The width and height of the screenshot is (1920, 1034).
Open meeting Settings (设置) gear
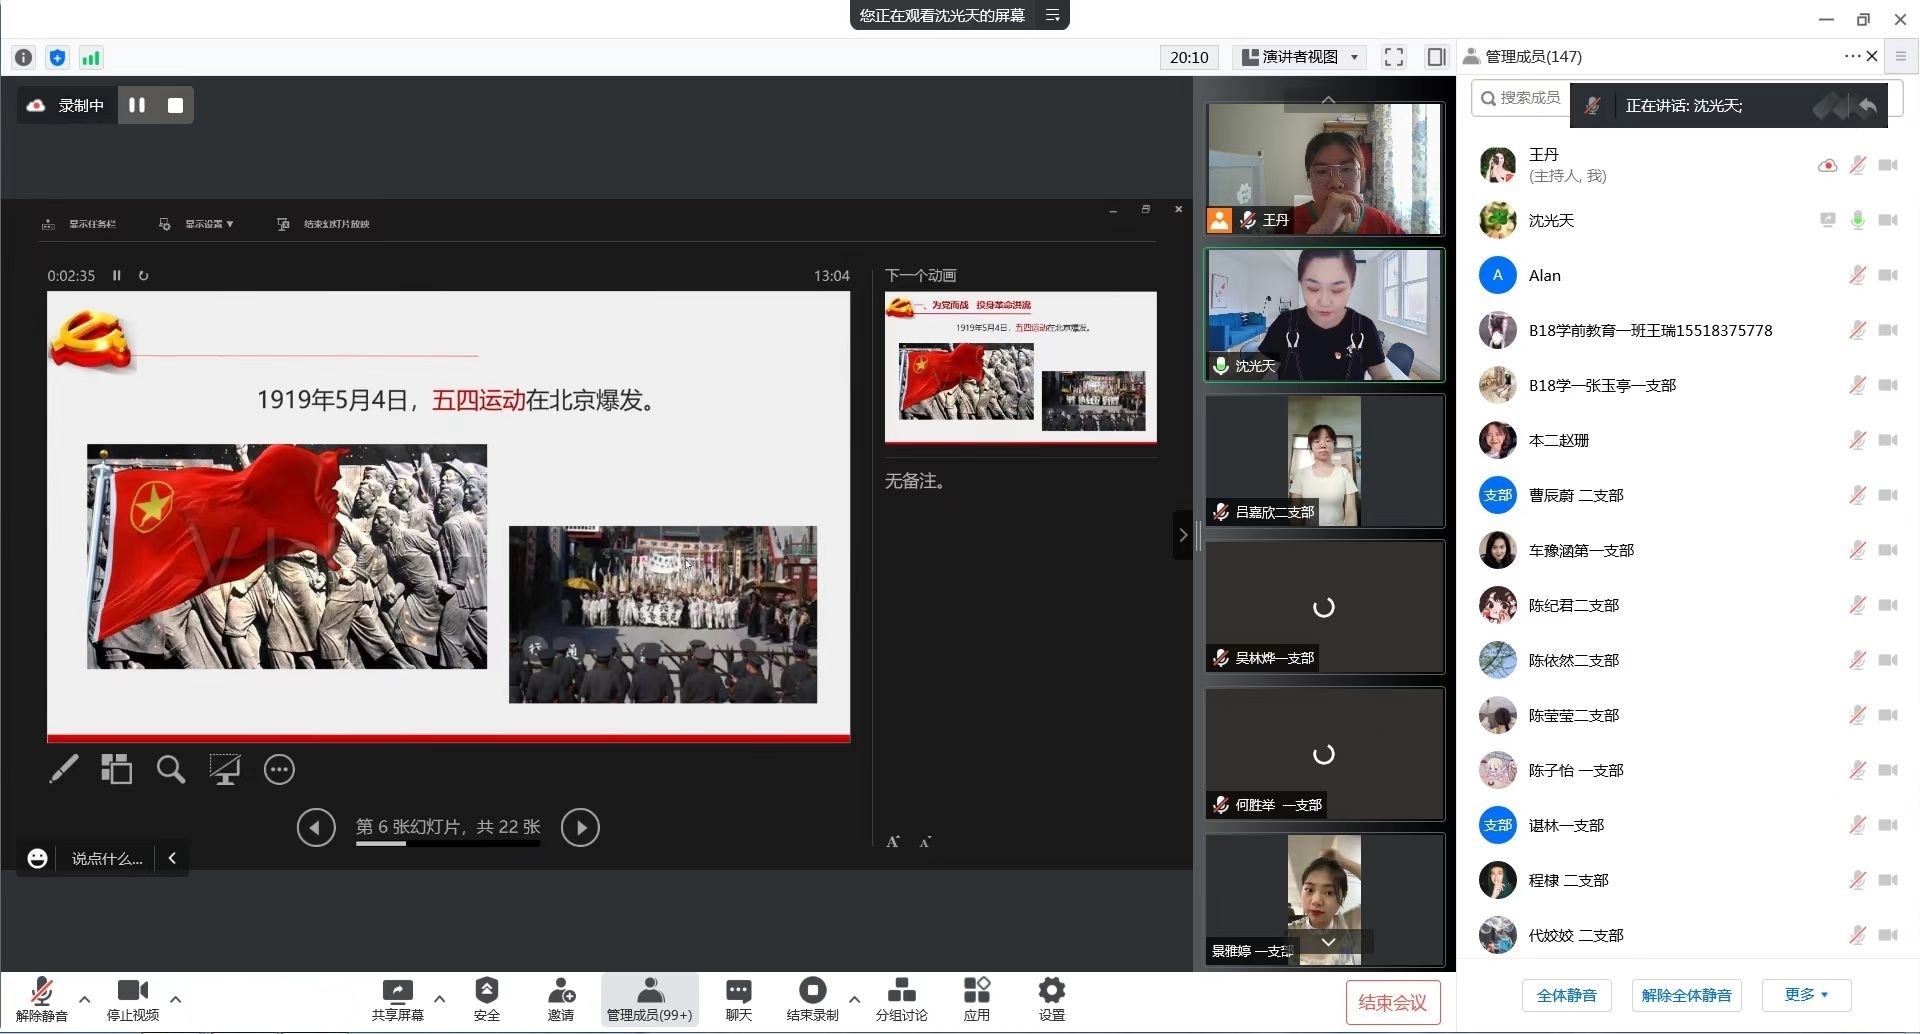[x=1051, y=992]
